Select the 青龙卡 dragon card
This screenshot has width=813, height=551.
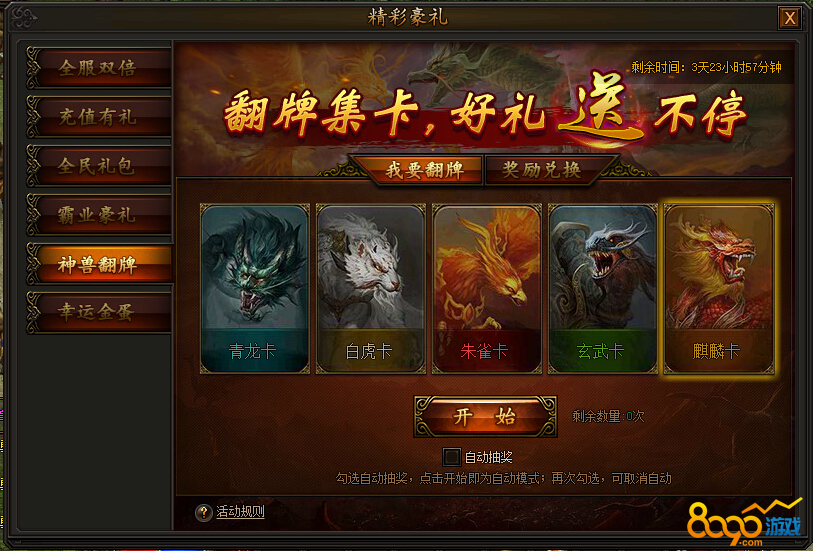[255, 289]
